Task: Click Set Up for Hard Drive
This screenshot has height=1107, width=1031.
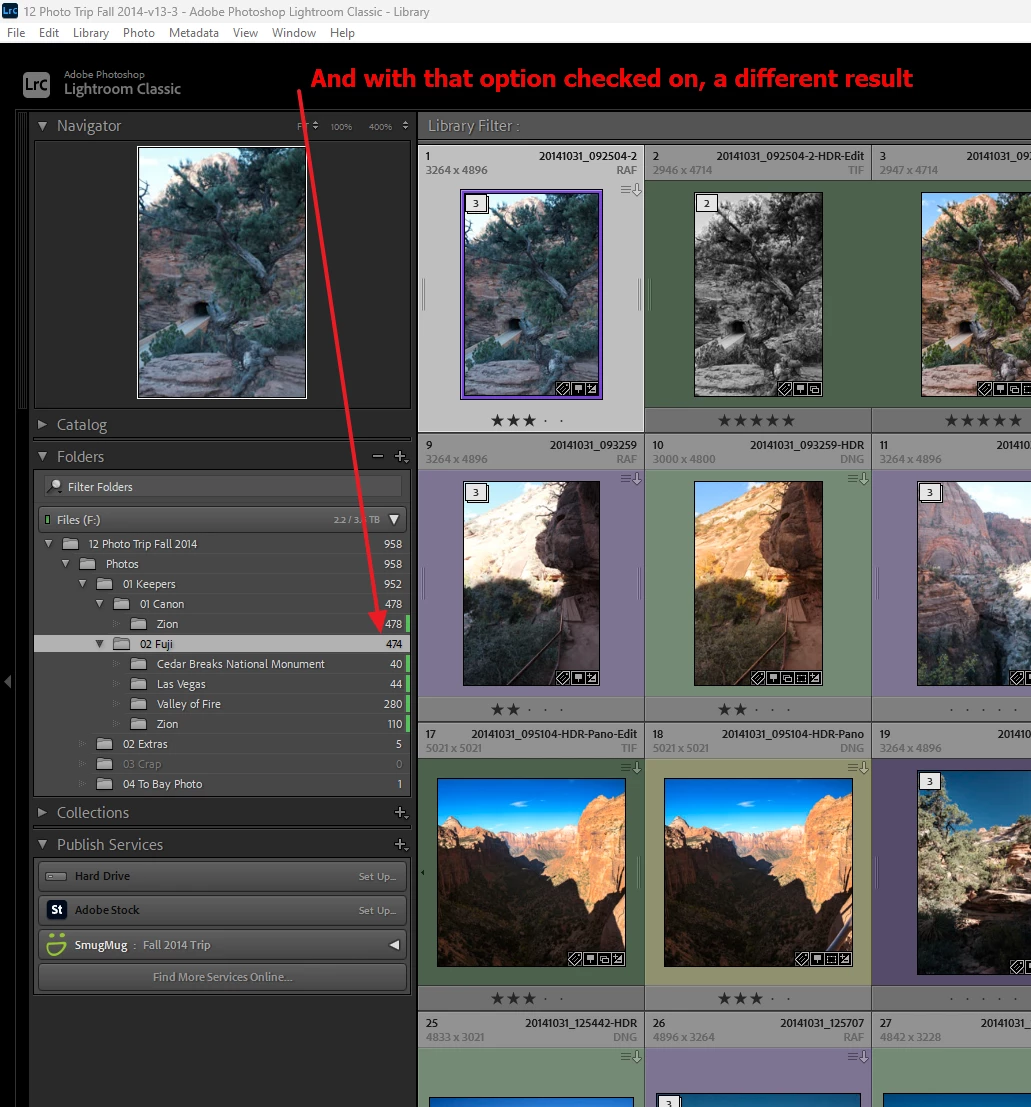Action: (x=377, y=876)
